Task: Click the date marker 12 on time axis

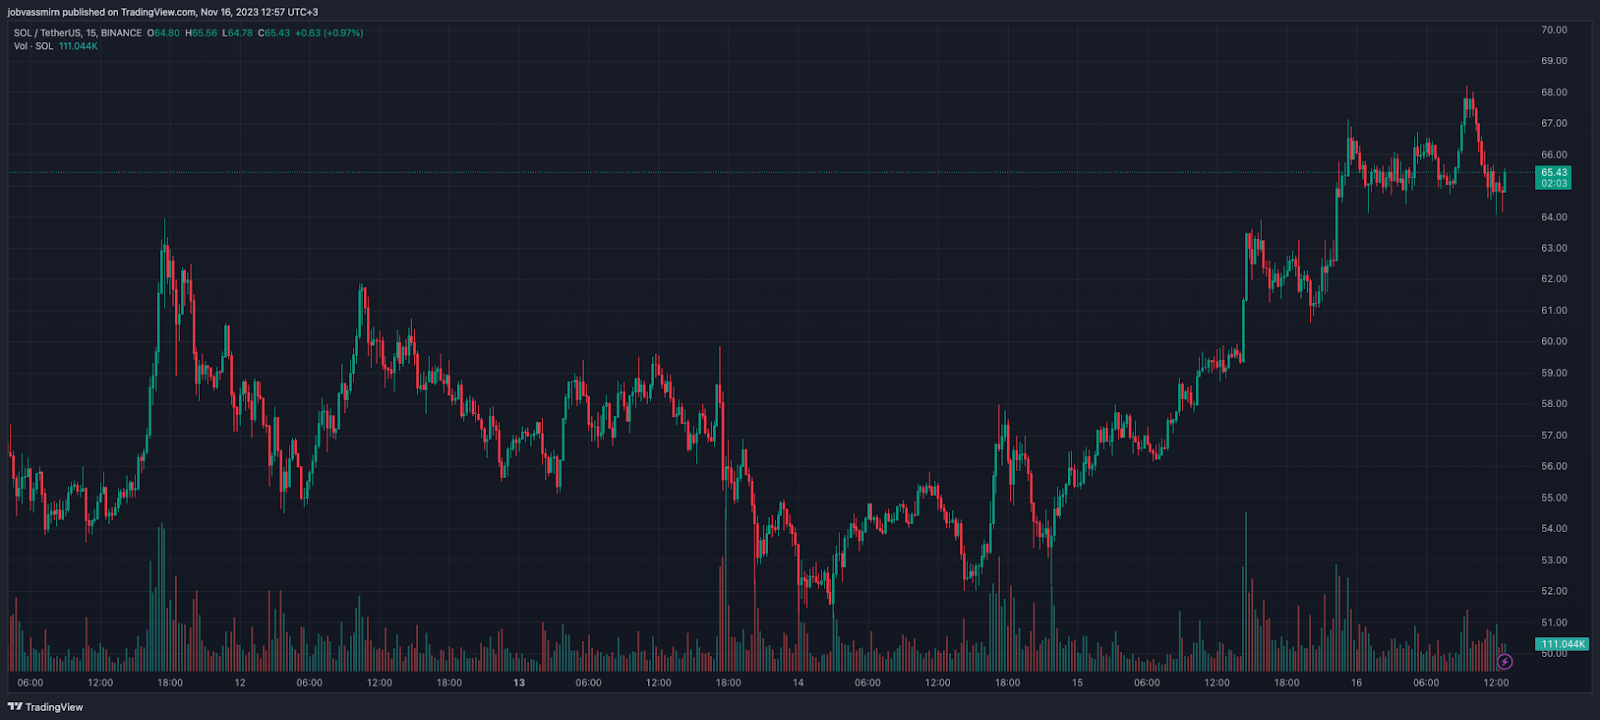Action: click(239, 683)
